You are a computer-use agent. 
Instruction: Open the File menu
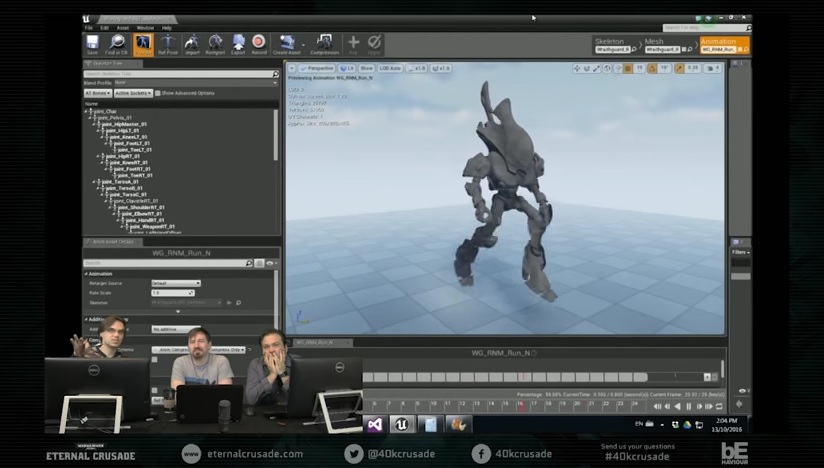pyautogui.click(x=89, y=28)
